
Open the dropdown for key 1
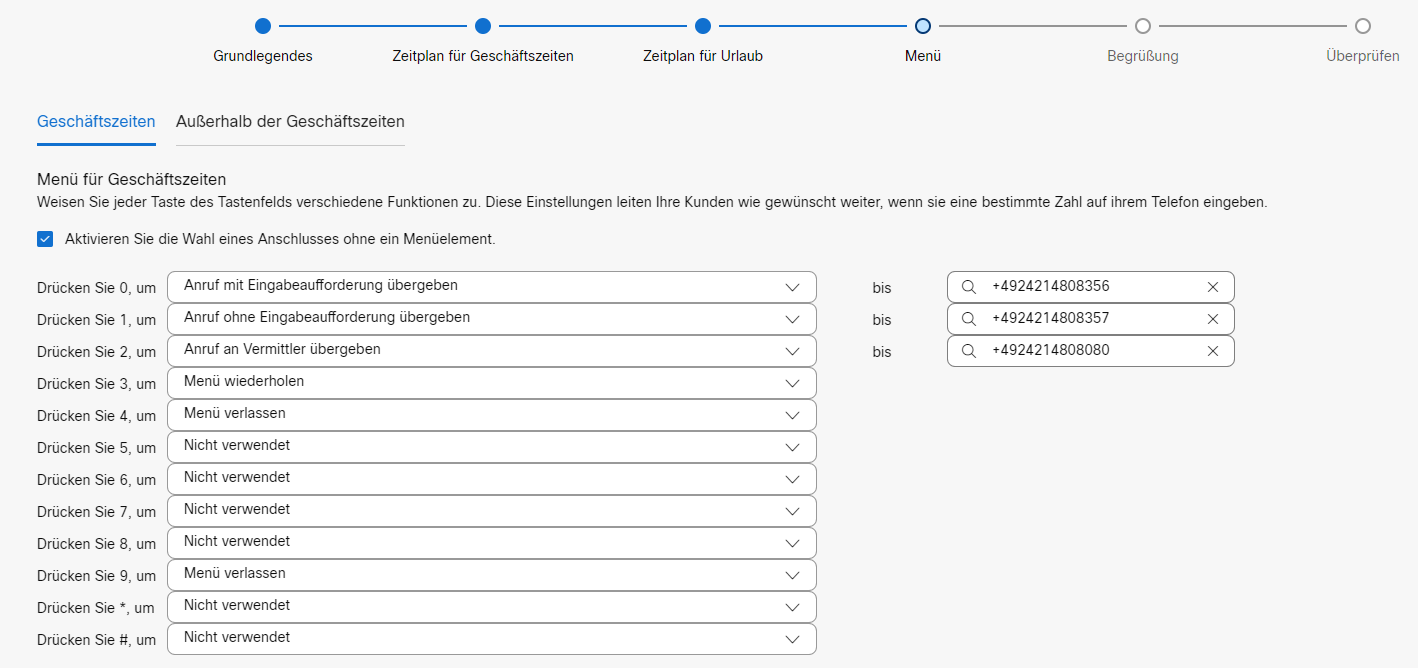click(x=492, y=319)
